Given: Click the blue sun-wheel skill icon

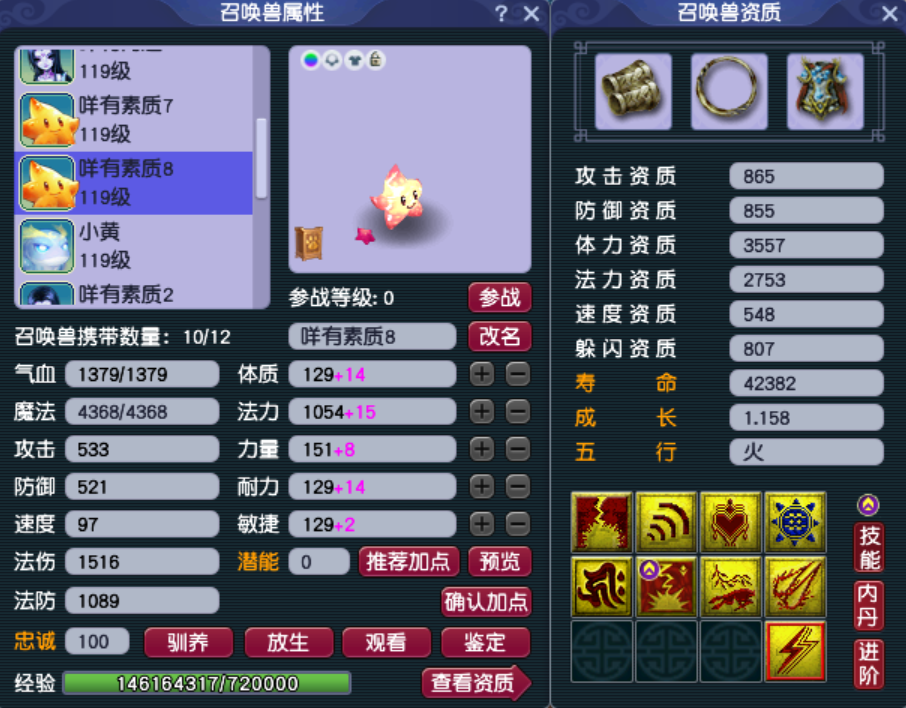Looking at the screenshot, I should coord(795,522).
